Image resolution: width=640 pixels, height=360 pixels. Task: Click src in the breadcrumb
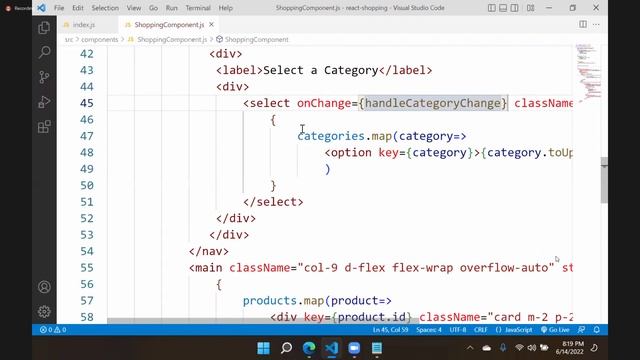(x=69, y=40)
